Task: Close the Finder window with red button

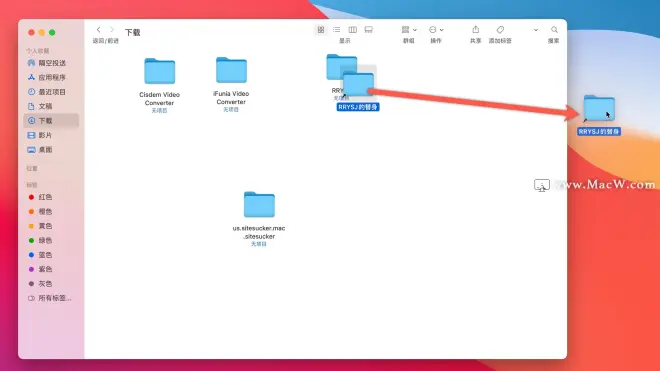Action: coord(31,32)
